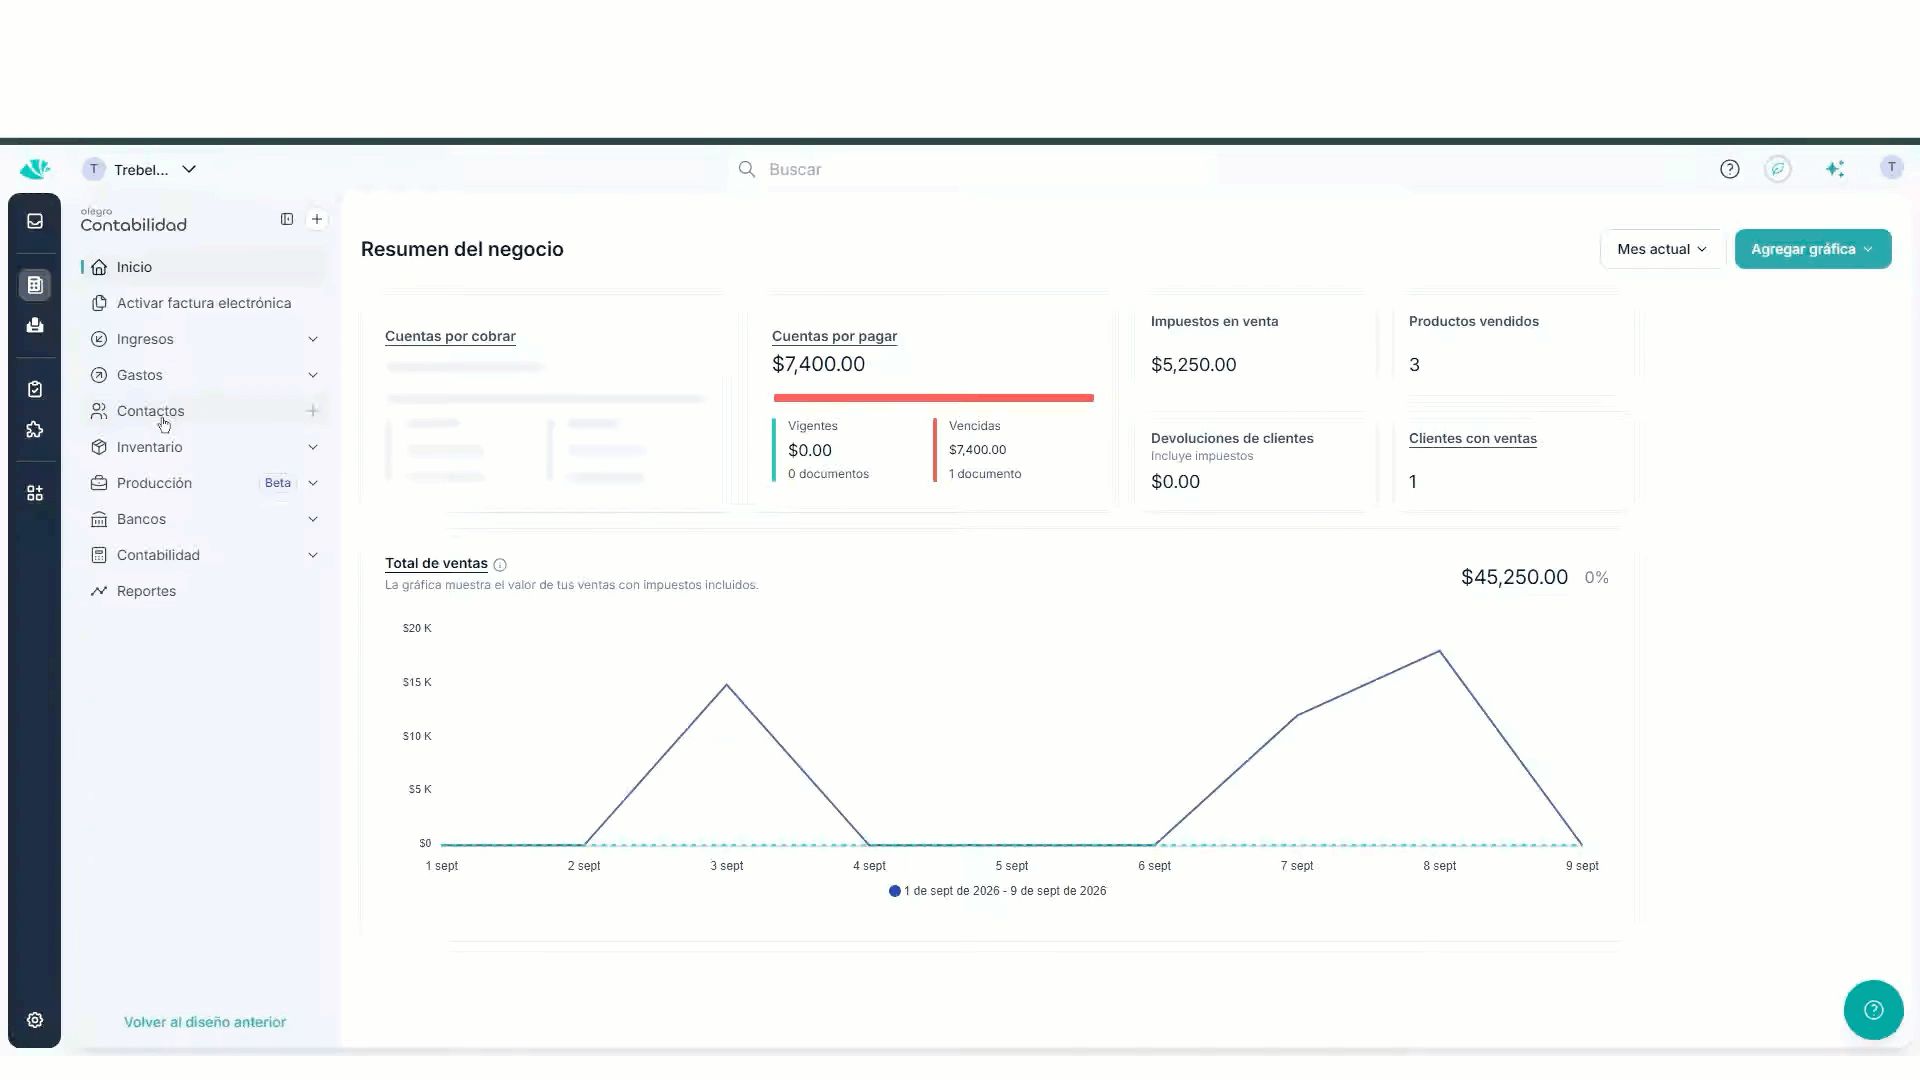
Task: Open settings gear in dark sidebar
Action: (35, 1020)
